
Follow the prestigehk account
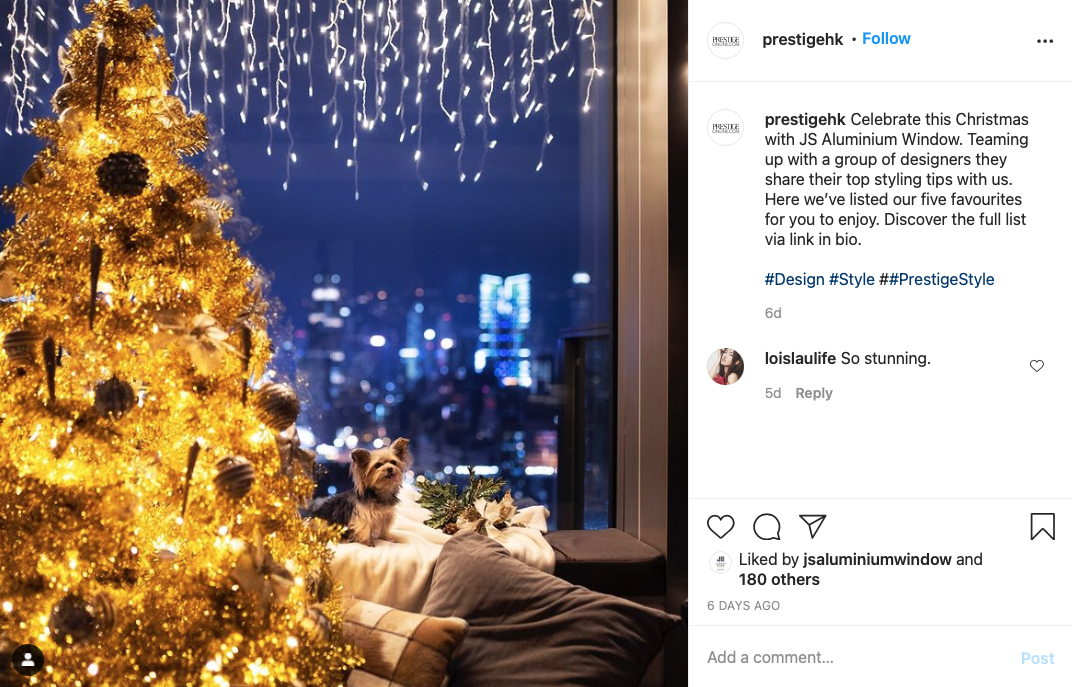point(886,38)
